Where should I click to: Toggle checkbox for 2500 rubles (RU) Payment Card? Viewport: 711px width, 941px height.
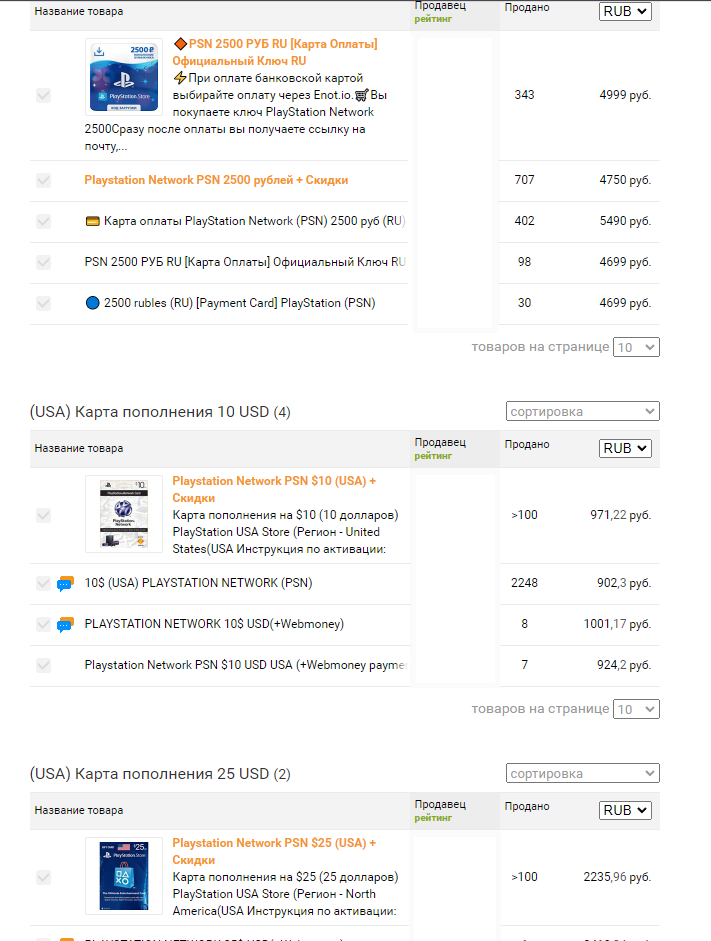pos(44,303)
